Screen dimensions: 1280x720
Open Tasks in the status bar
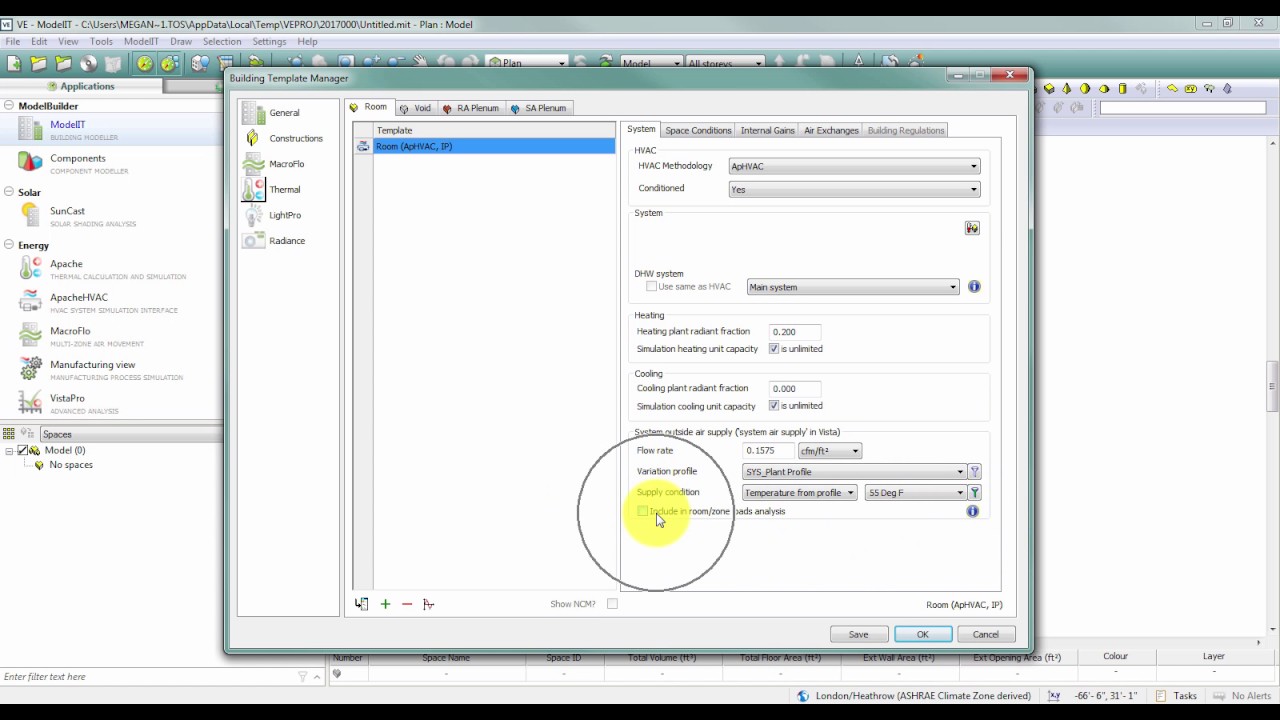point(1177,696)
